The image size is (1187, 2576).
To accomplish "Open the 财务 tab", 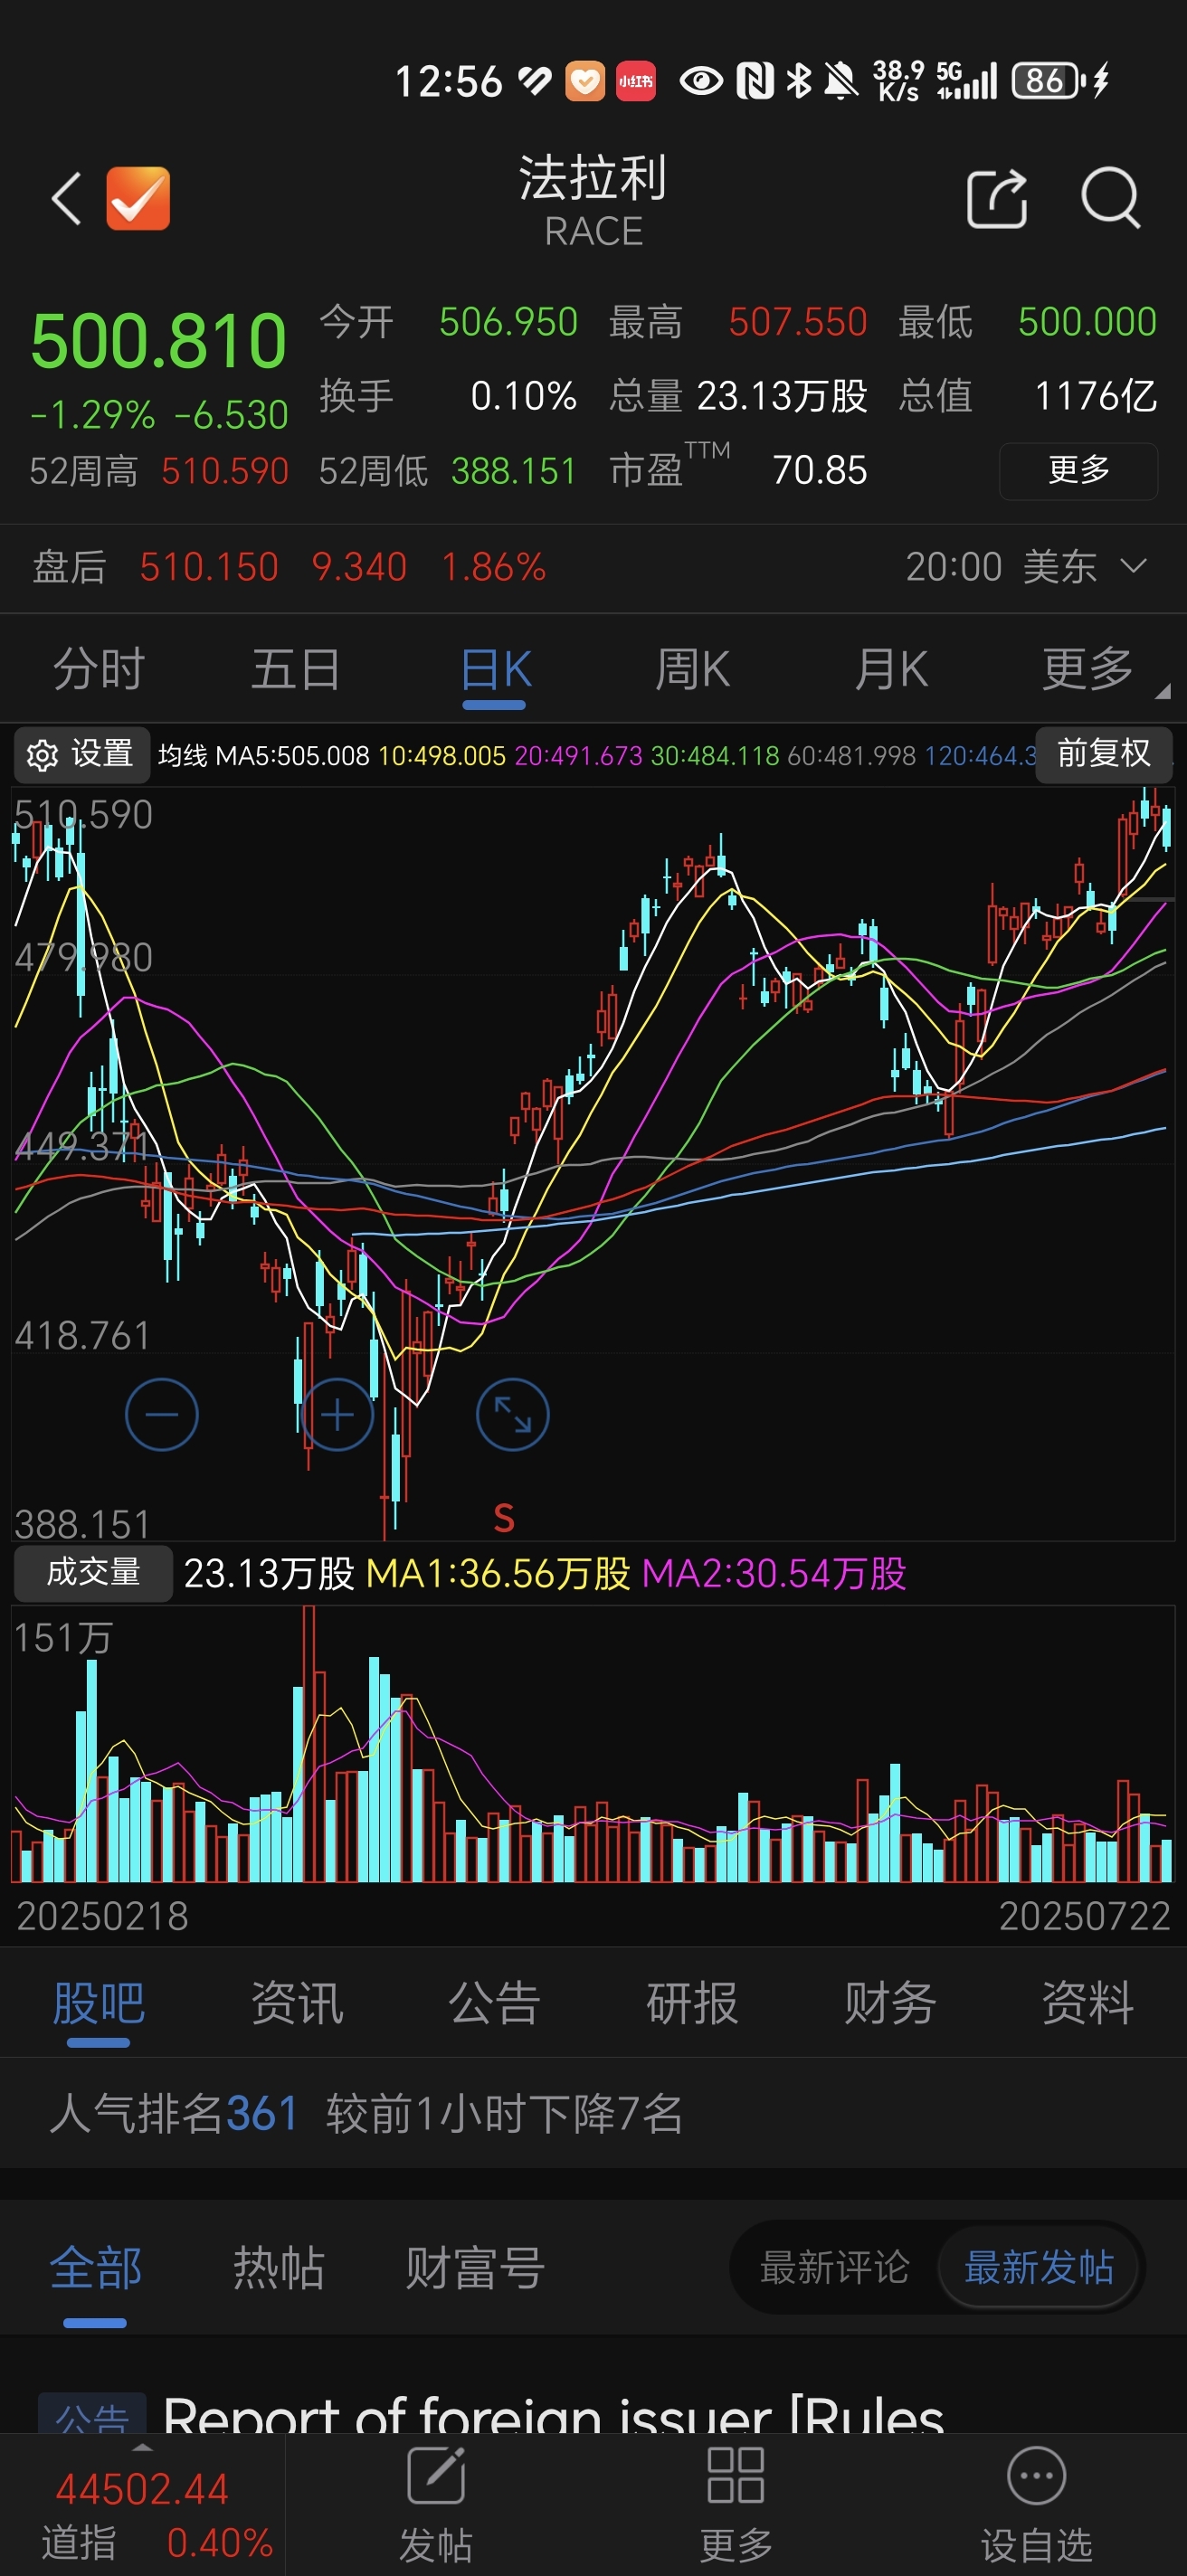I will coord(890,2003).
